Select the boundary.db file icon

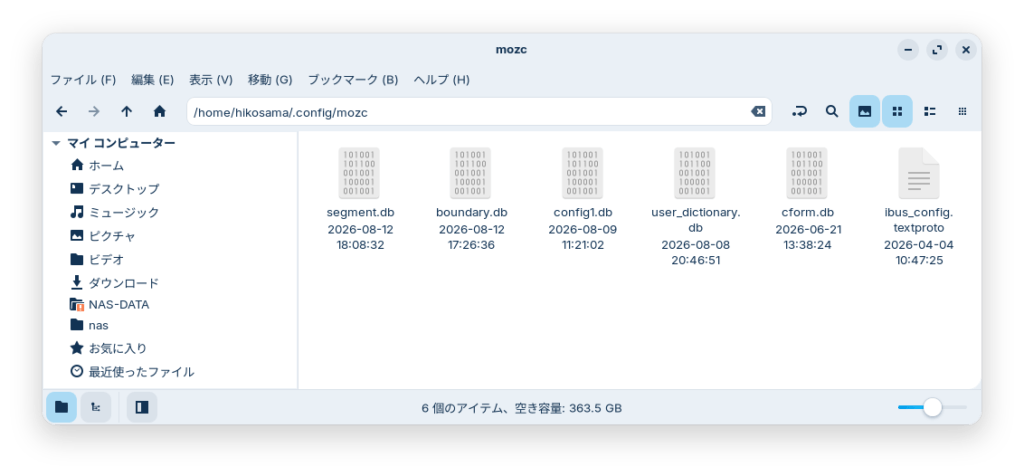pyautogui.click(x=471, y=173)
